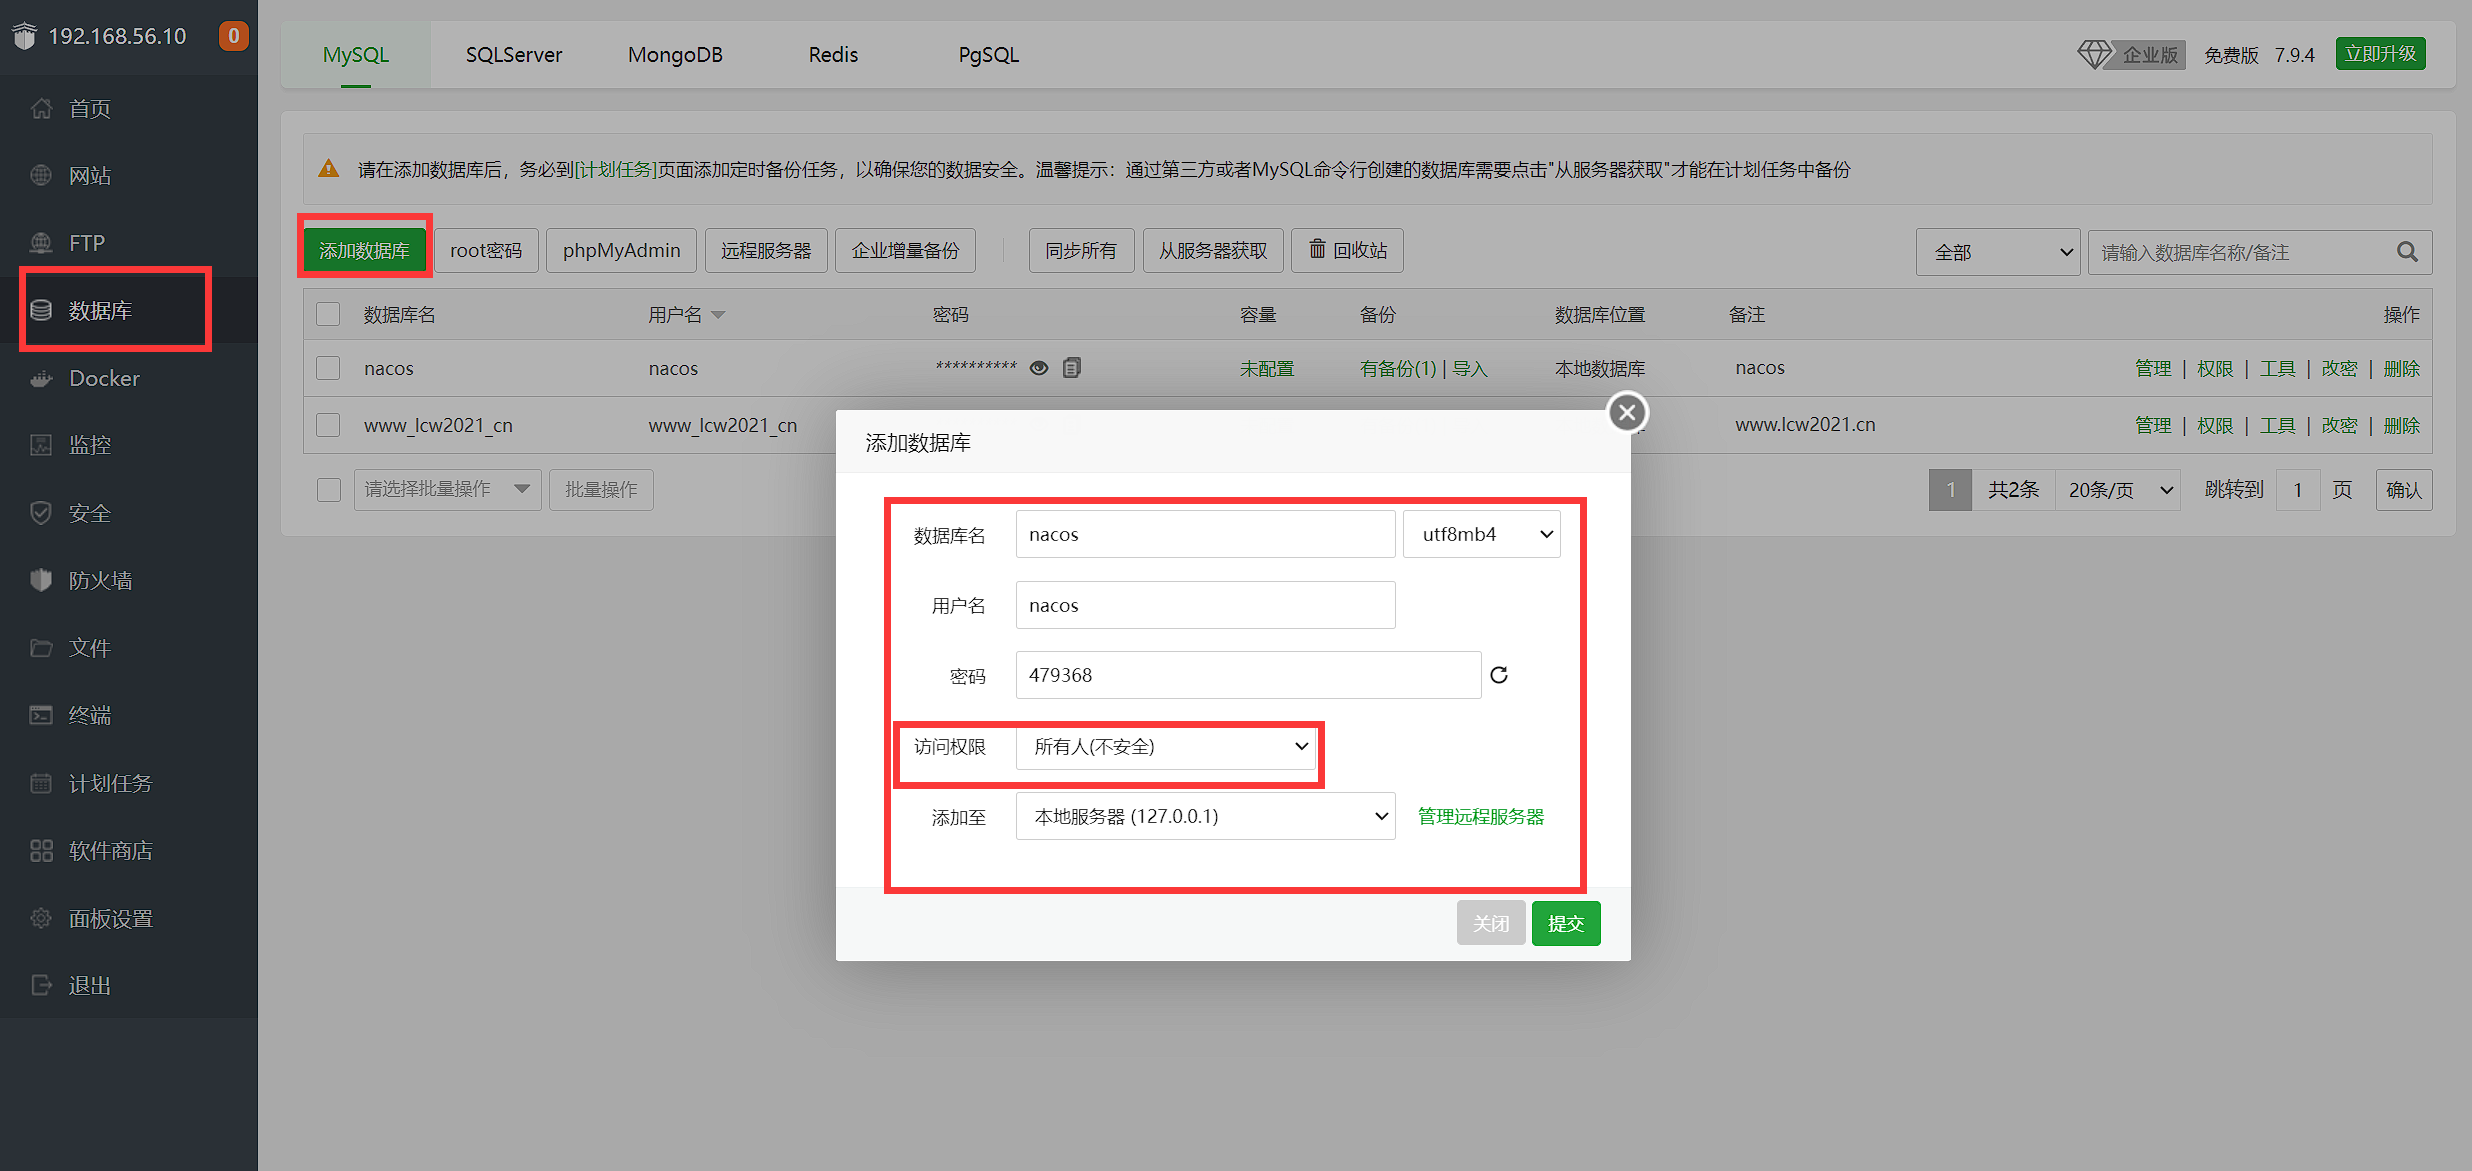Image resolution: width=2472 pixels, height=1171 pixels.
Task: Switch to the MongoDB tab
Action: tap(675, 55)
